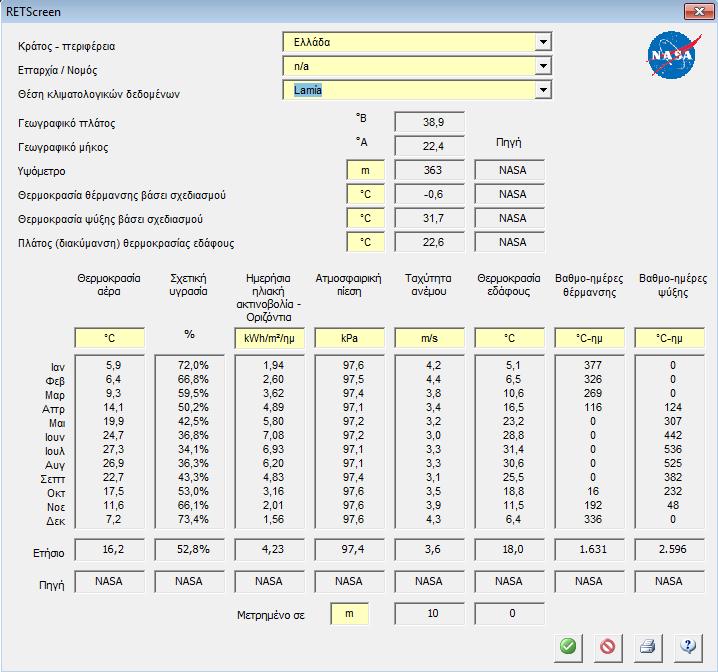Click the Ταχύτητα ανέμου column header
Screen dimensions: 718x672
click(x=428, y=285)
